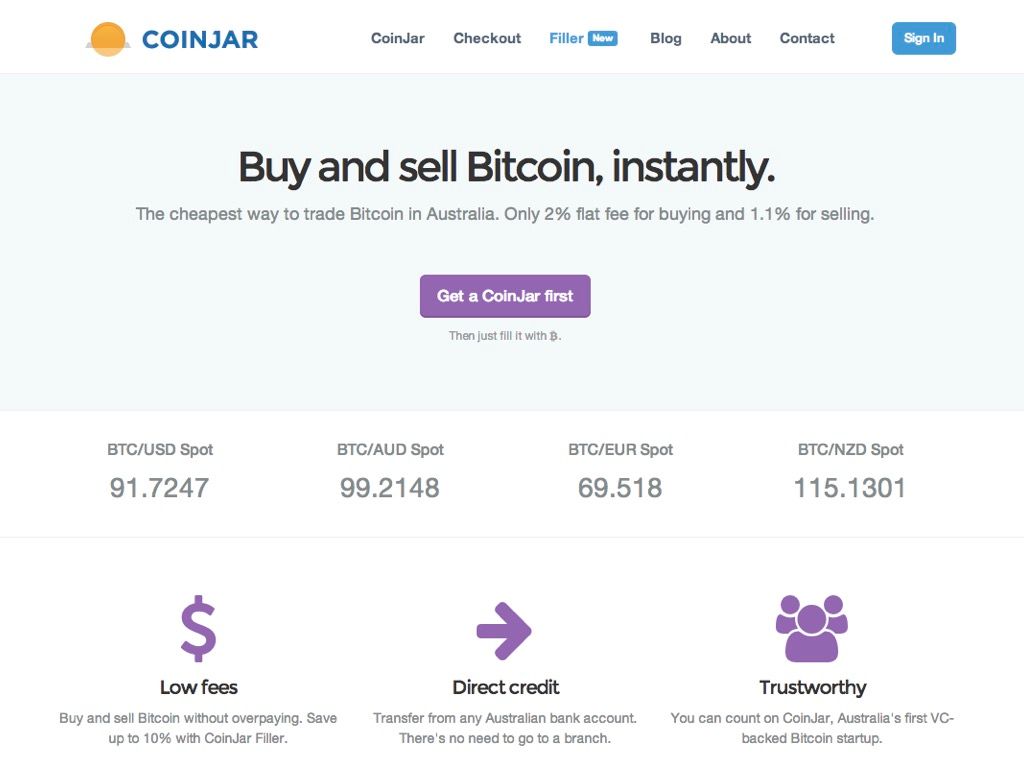Click the purple right arrow icon
1024x768 pixels.
pos(504,630)
